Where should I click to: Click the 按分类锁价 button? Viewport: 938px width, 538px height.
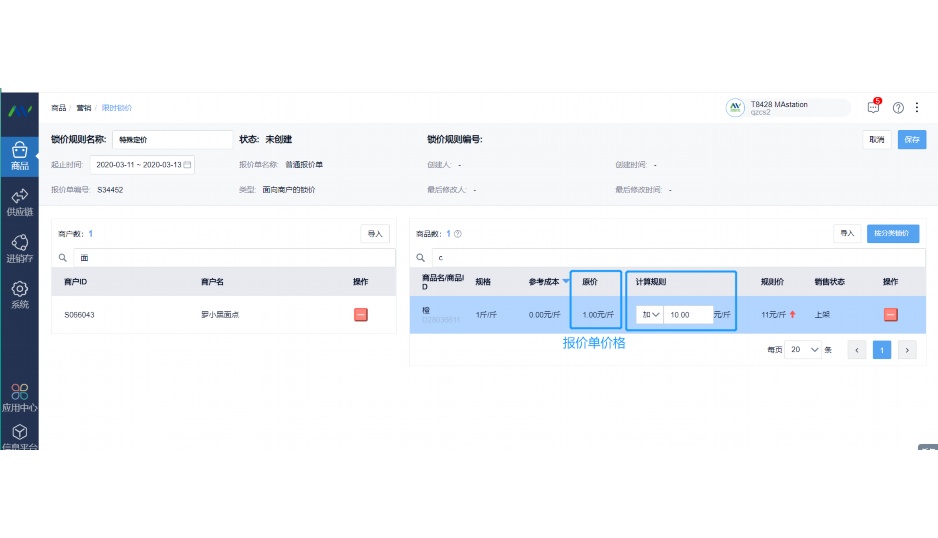coord(893,233)
